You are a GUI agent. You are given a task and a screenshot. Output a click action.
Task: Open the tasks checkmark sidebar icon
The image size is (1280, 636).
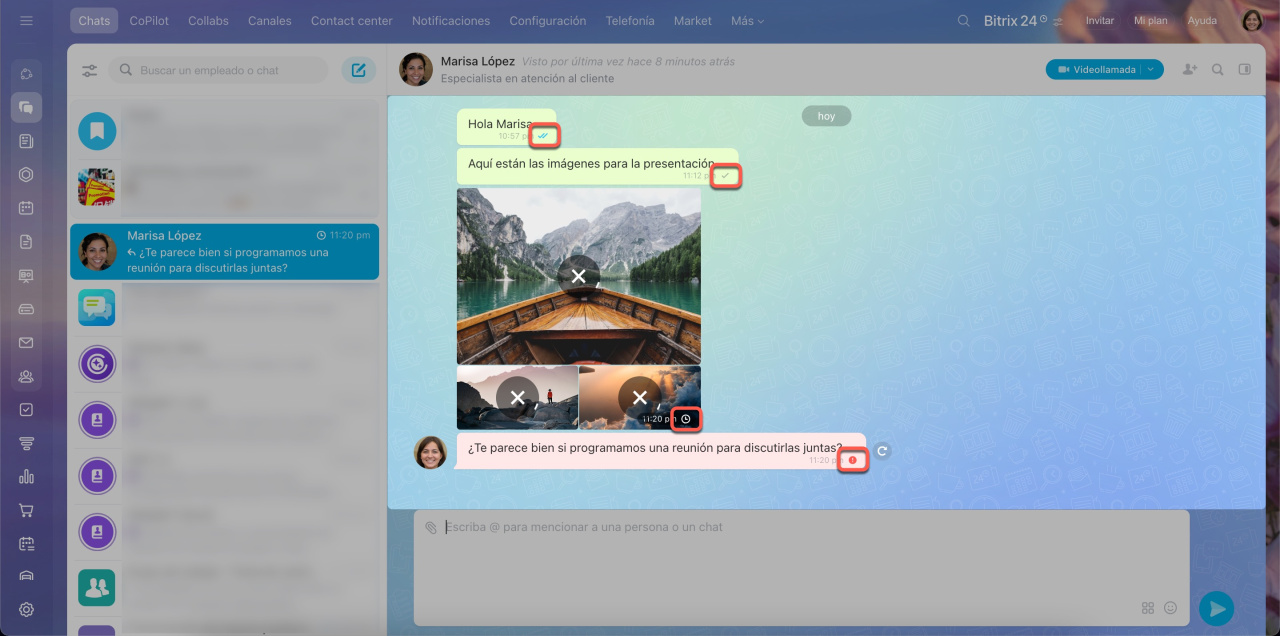click(x=26, y=409)
